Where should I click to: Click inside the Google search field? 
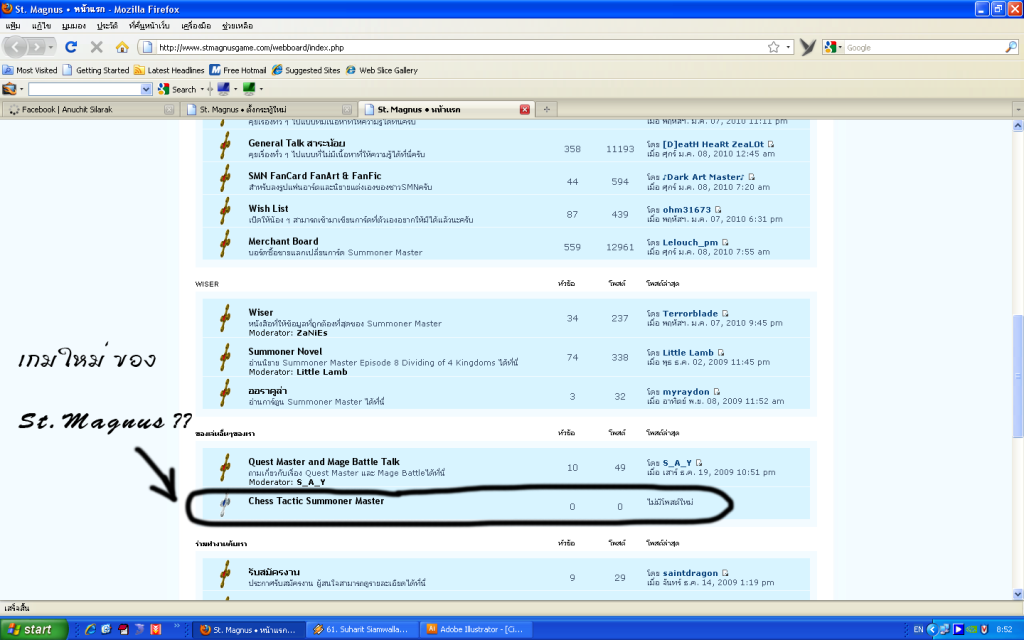[x=923, y=47]
